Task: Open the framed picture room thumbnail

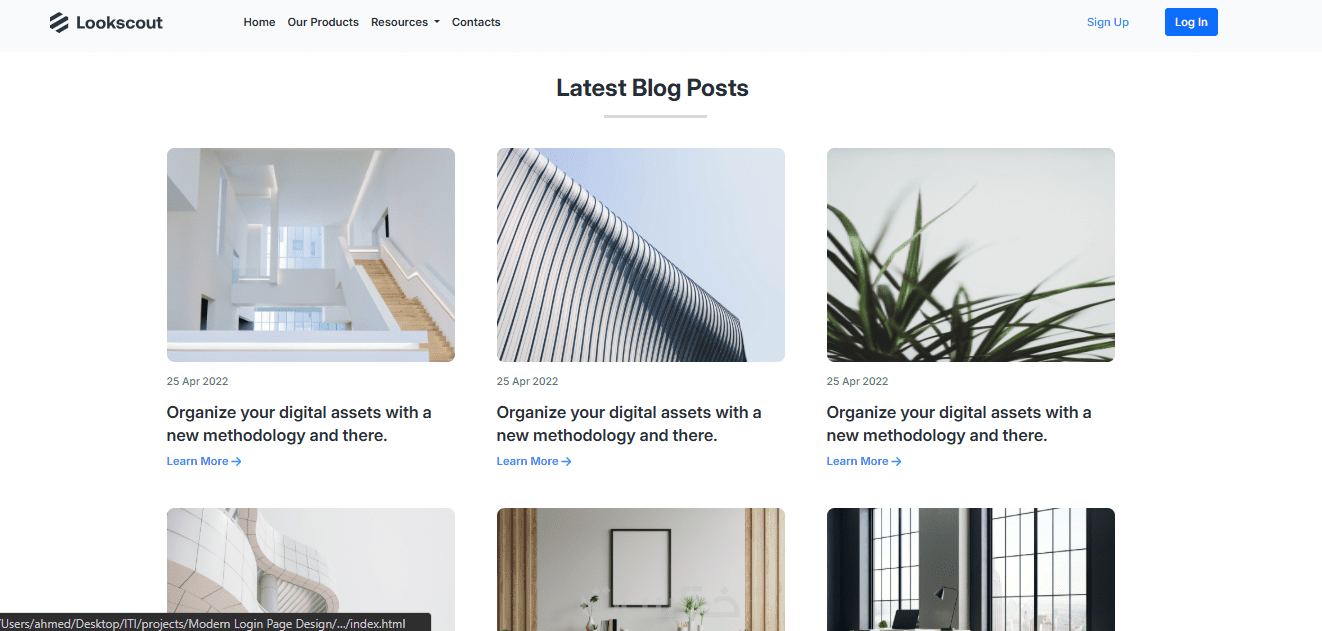Action: 641,569
